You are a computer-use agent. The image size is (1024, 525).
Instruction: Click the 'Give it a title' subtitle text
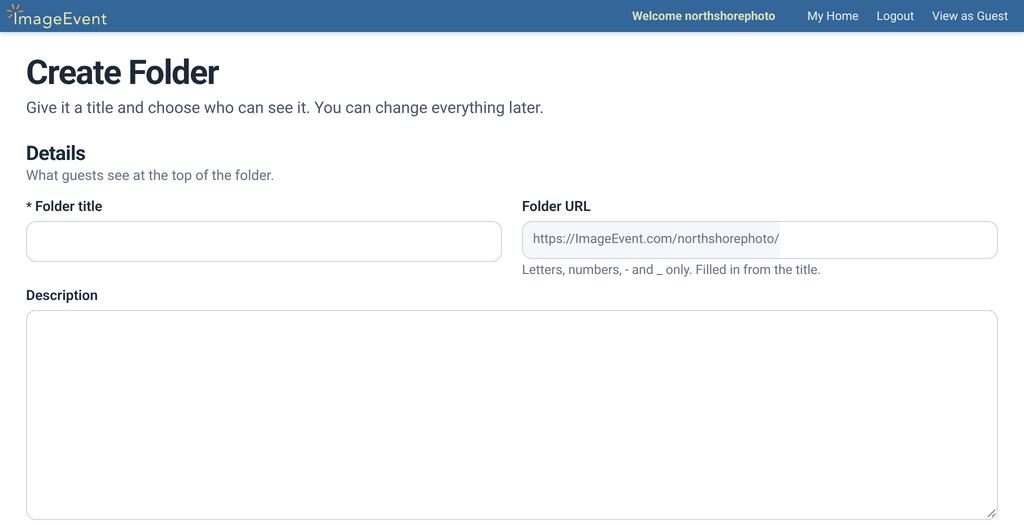(284, 107)
